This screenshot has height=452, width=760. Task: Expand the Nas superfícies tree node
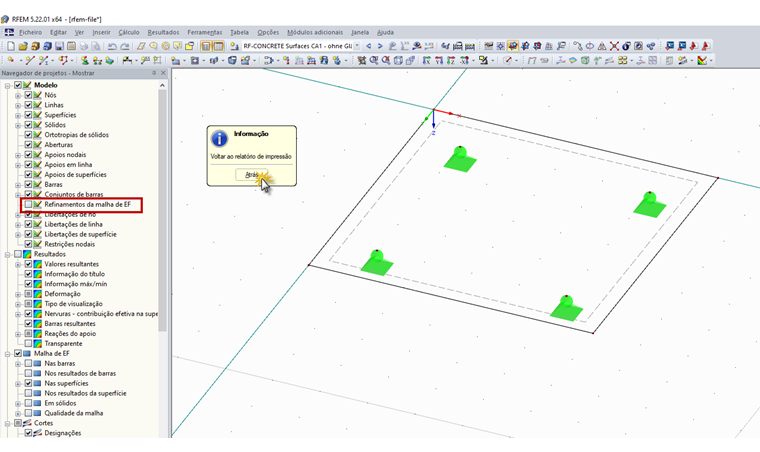[x=18, y=383]
